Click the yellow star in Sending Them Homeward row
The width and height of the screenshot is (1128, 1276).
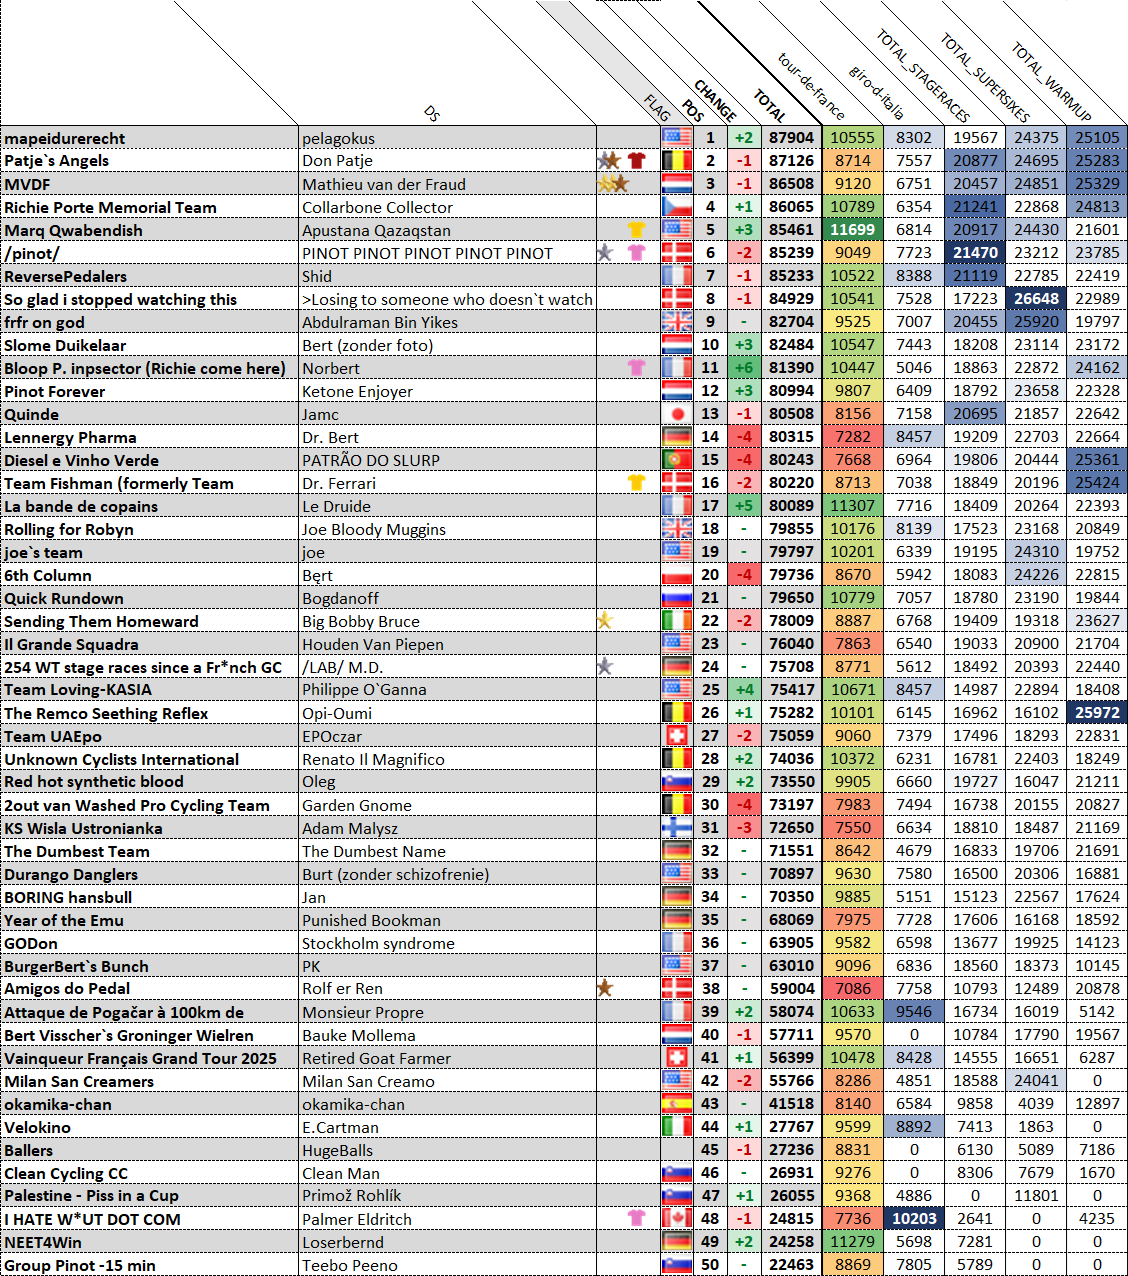(605, 621)
